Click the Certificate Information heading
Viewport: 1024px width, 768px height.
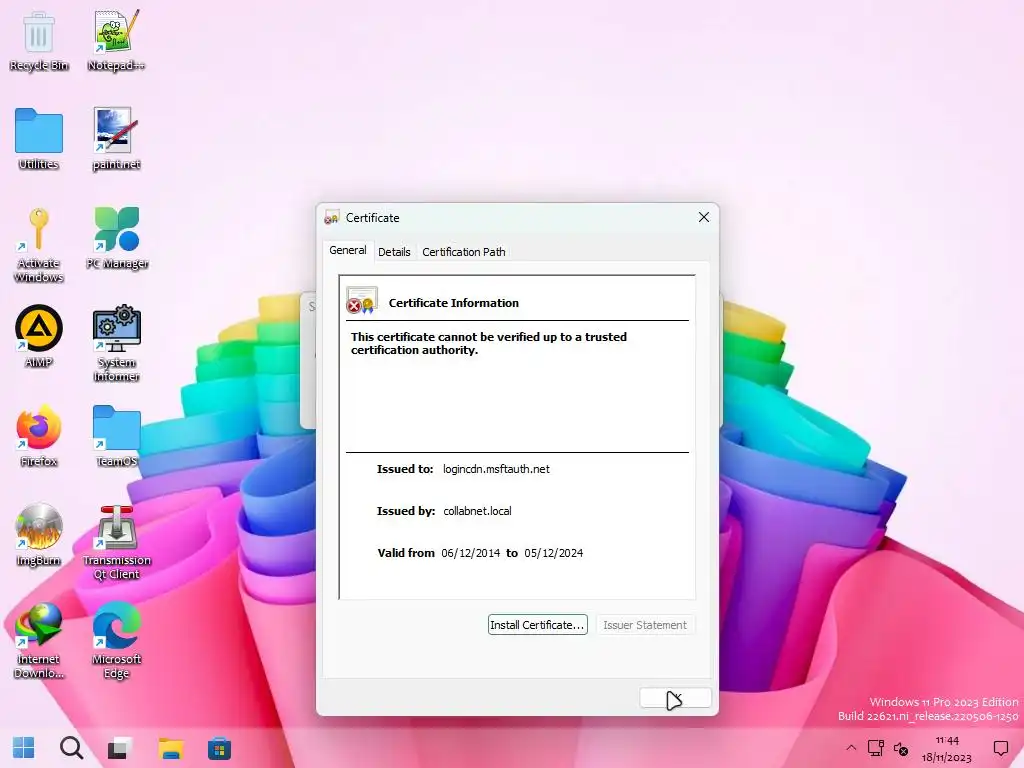tap(453, 303)
